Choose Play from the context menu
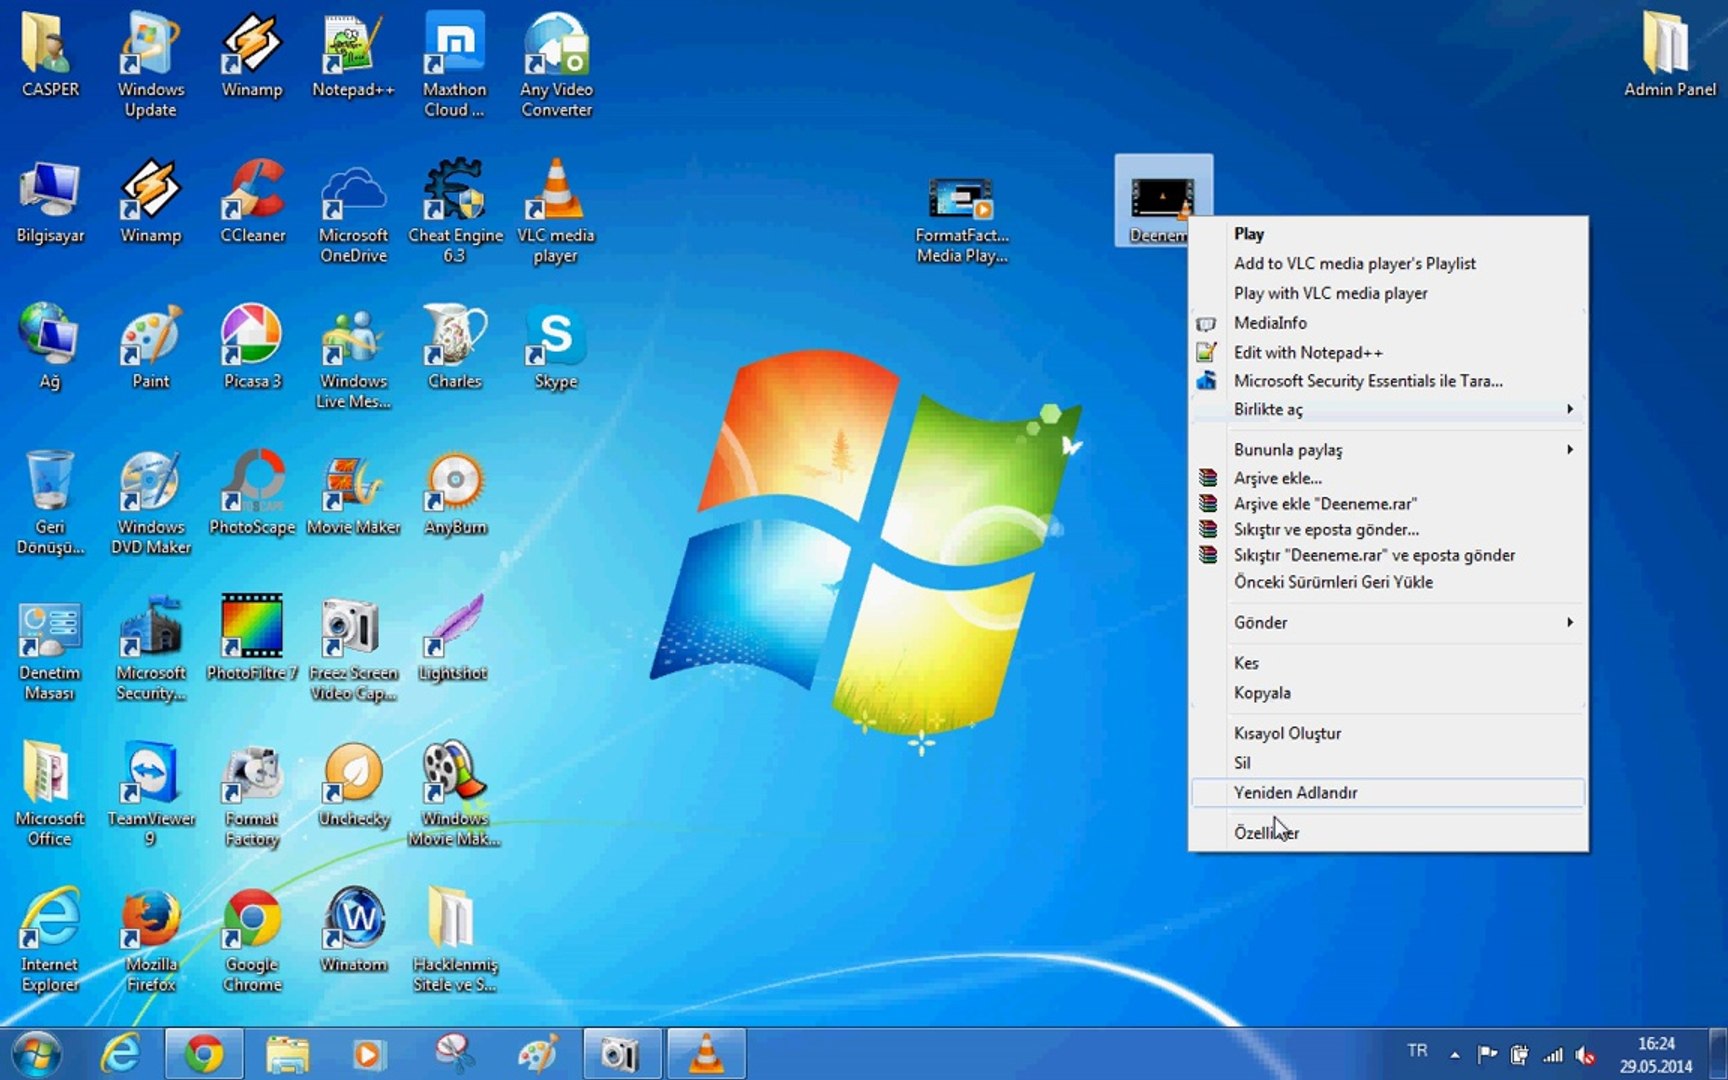 point(1388,234)
